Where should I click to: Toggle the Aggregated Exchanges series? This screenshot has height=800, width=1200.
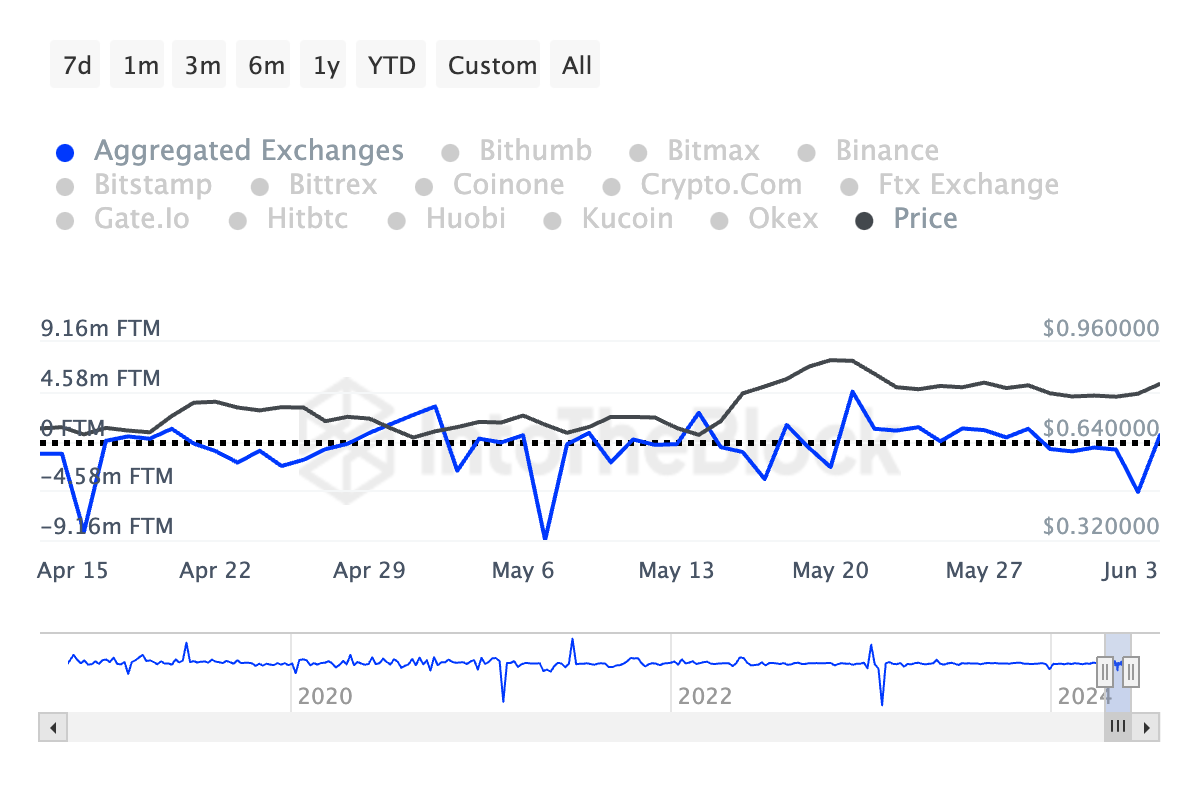(x=248, y=151)
